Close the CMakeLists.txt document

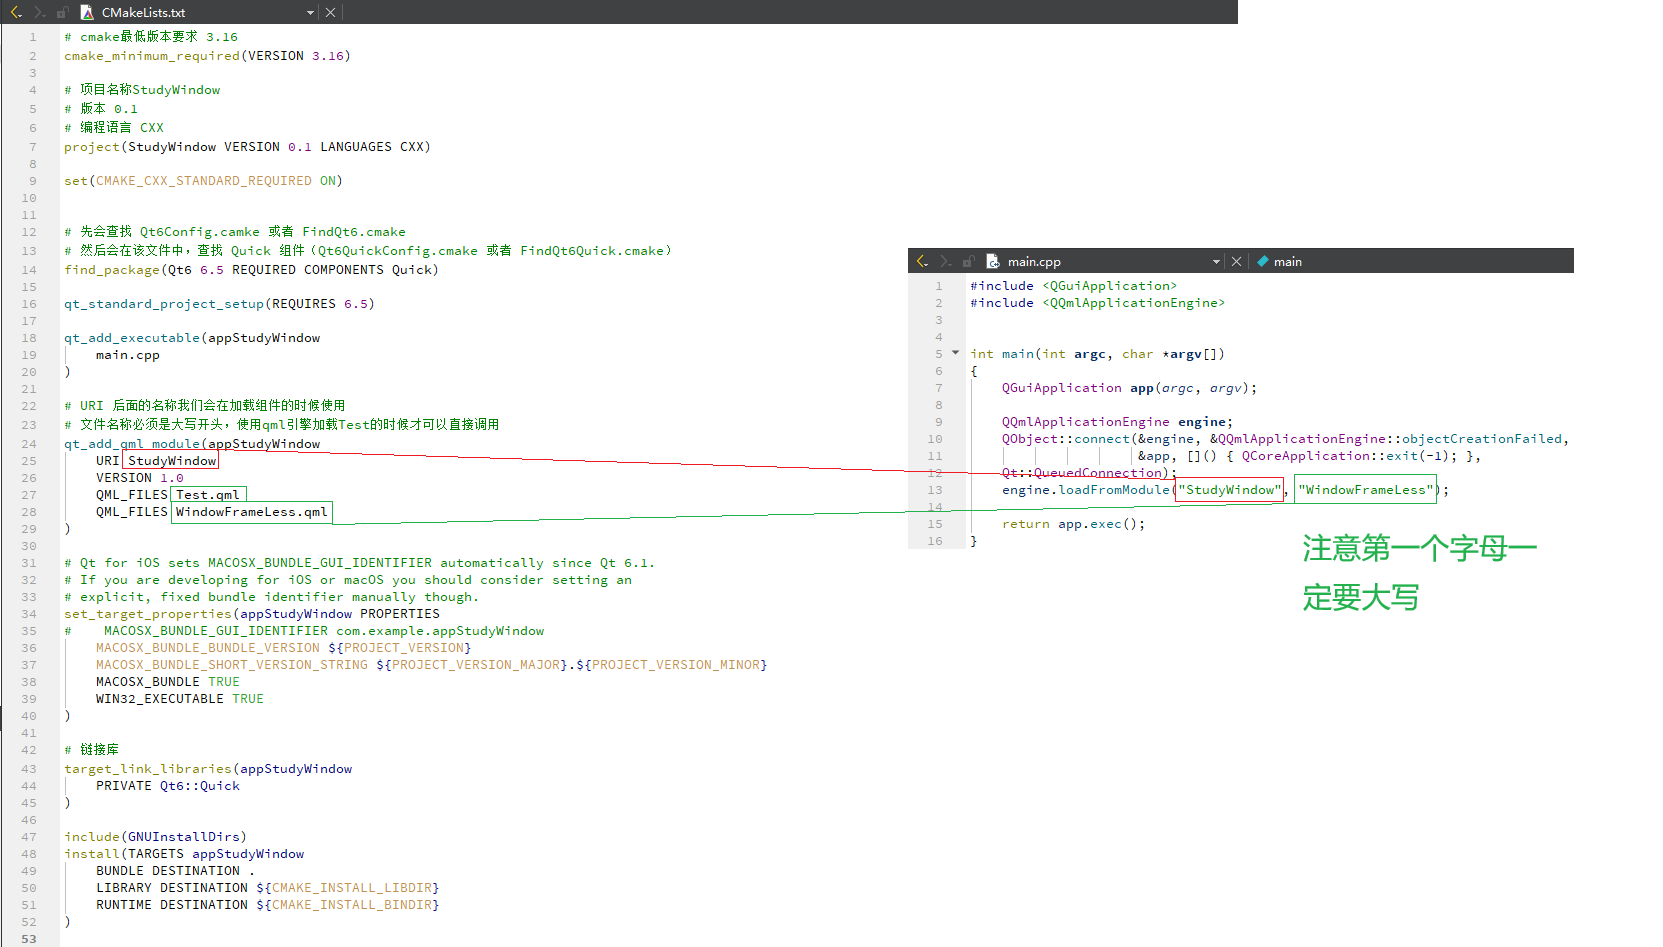330,13
